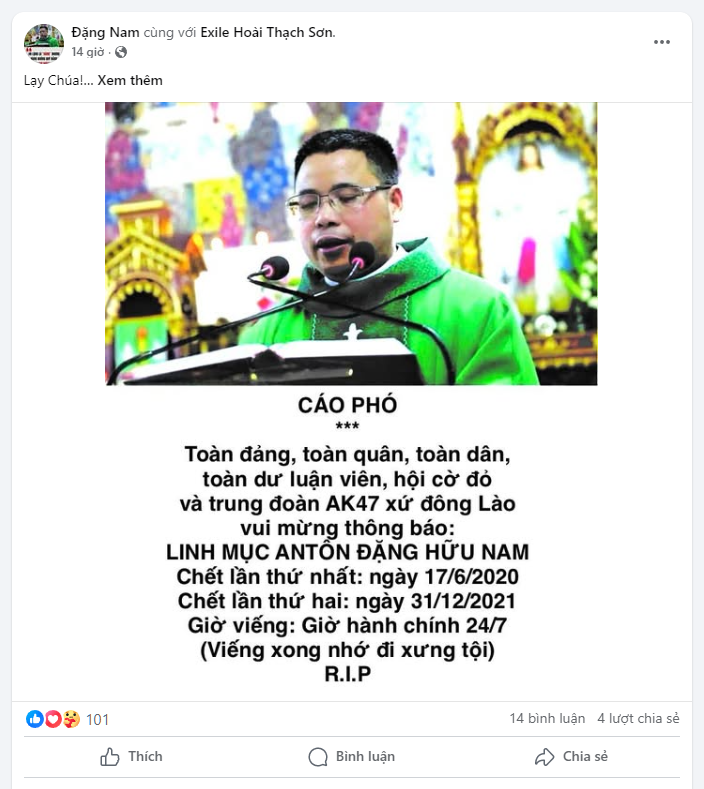The width and height of the screenshot is (704, 789).
Task: Click the Bình luận comment button
Action: pos(352,756)
